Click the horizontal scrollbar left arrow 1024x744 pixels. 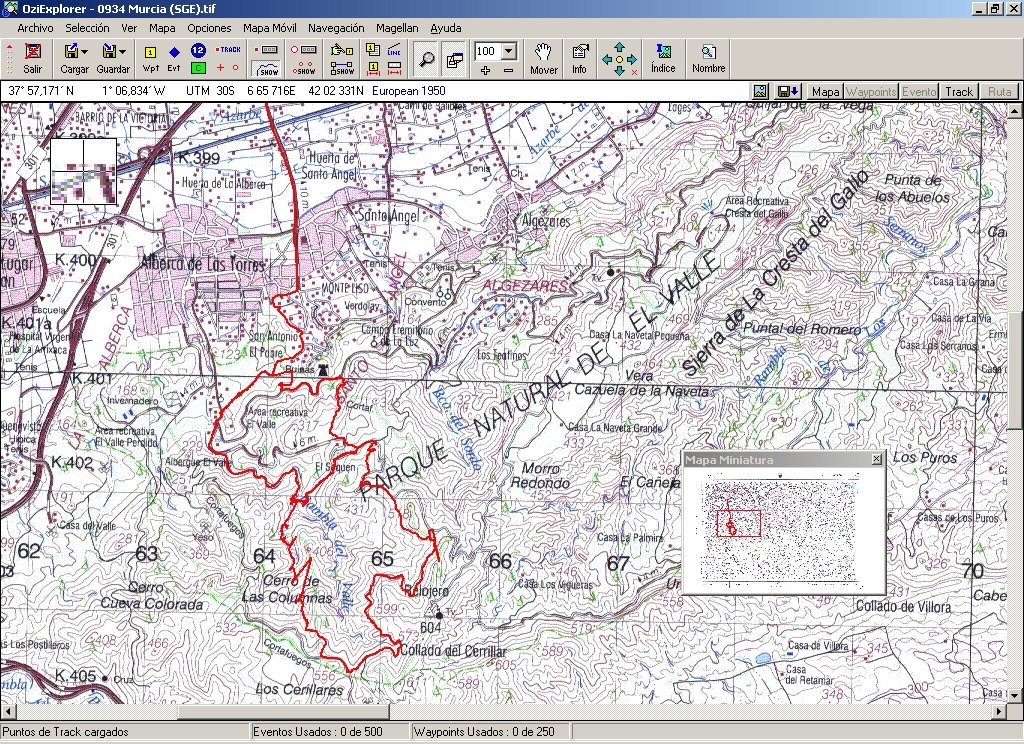(7, 711)
